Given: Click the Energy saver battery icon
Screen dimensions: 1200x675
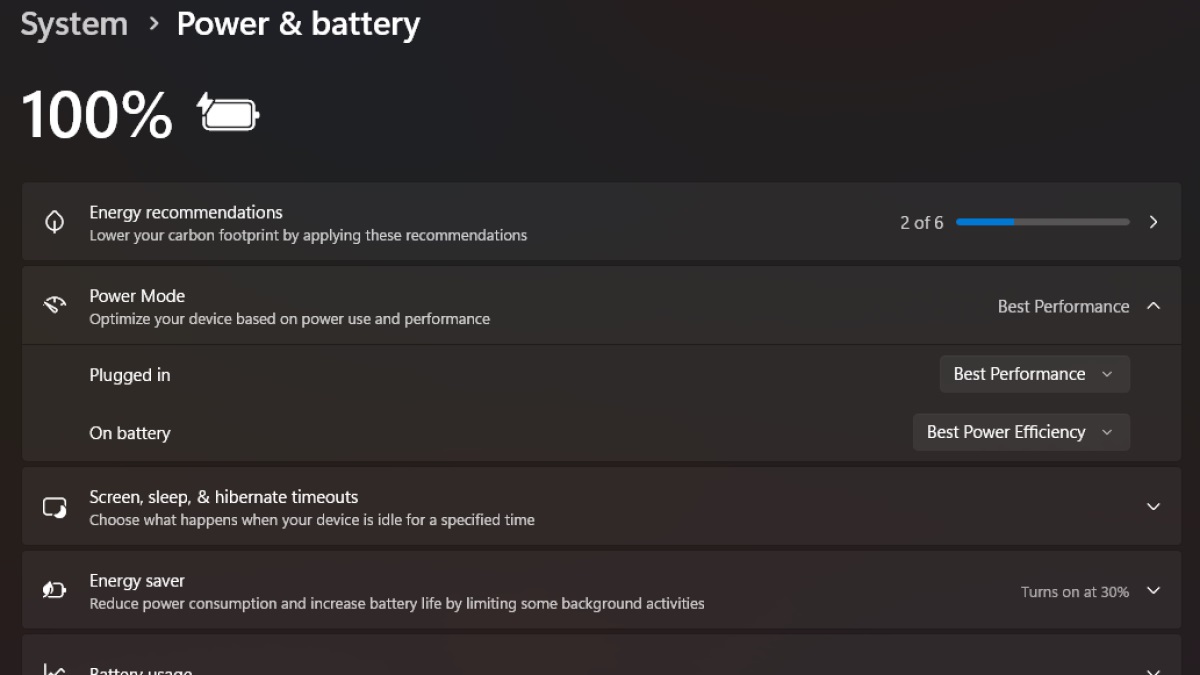Looking at the screenshot, I should pyautogui.click(x=54, y=591).
